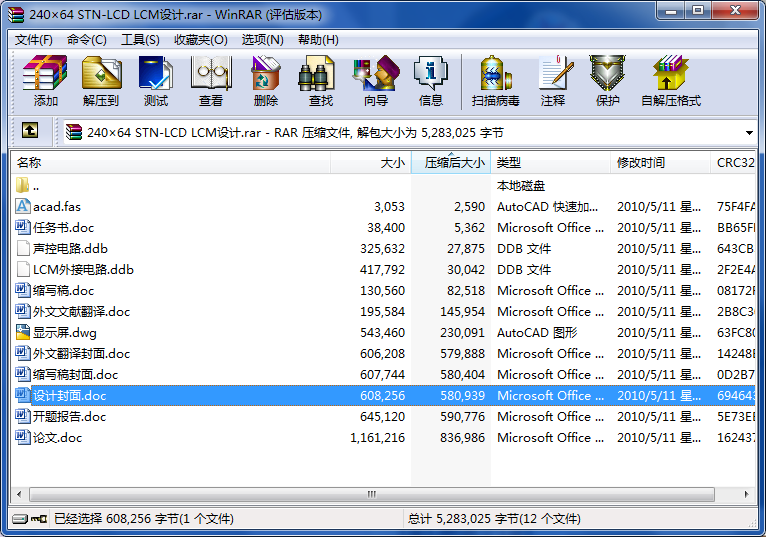Click the Word icon of 任务书.doc
Screen dimensions: 766x537
pos(22,227)
